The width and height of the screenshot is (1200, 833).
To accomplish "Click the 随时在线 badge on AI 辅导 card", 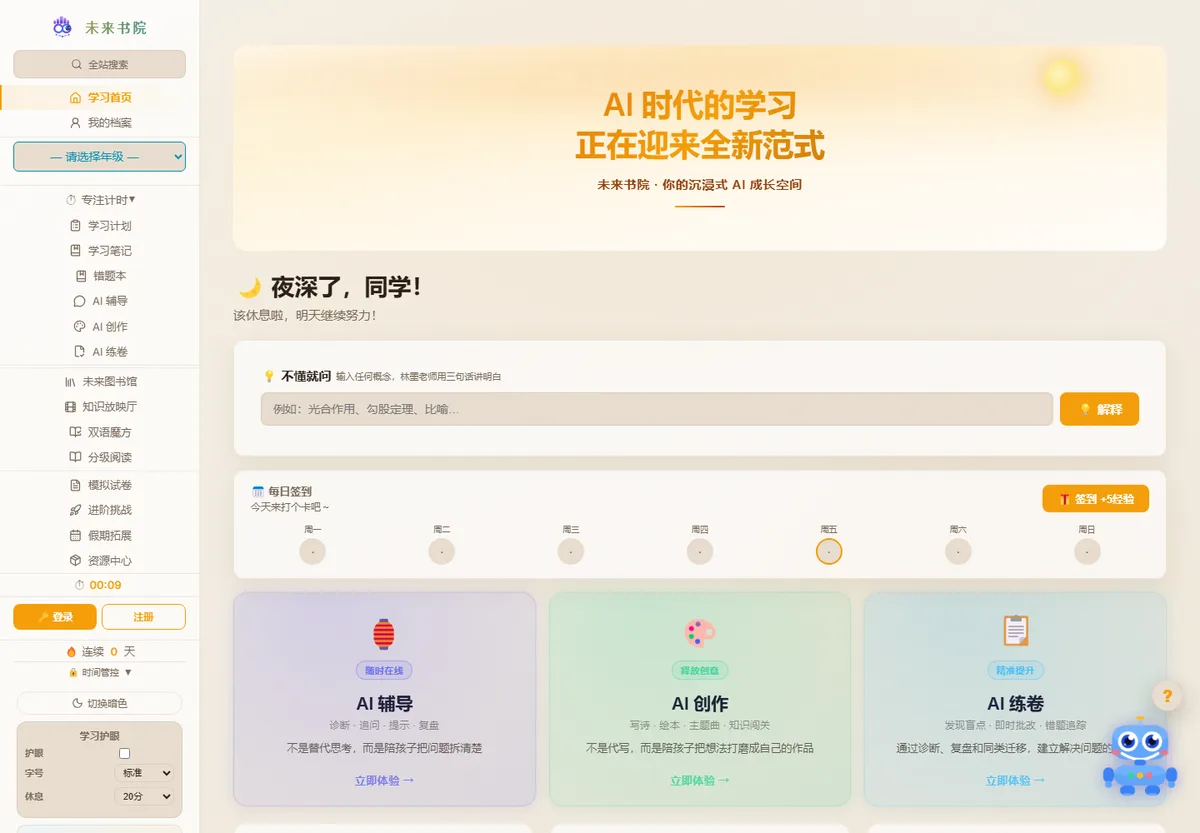I will click(x=384, y=671).
